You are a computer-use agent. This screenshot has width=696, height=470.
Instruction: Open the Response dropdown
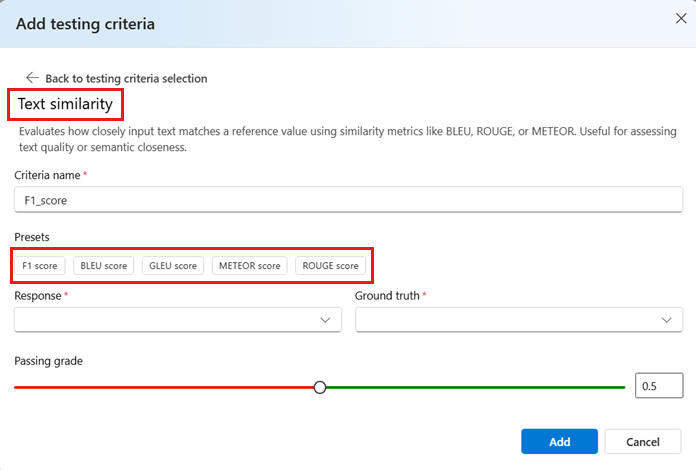coord(178,320)
